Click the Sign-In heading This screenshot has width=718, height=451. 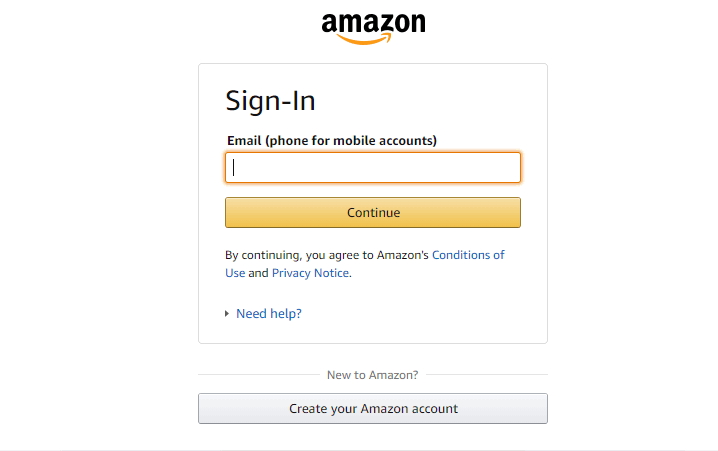click(x=270, y=101)
